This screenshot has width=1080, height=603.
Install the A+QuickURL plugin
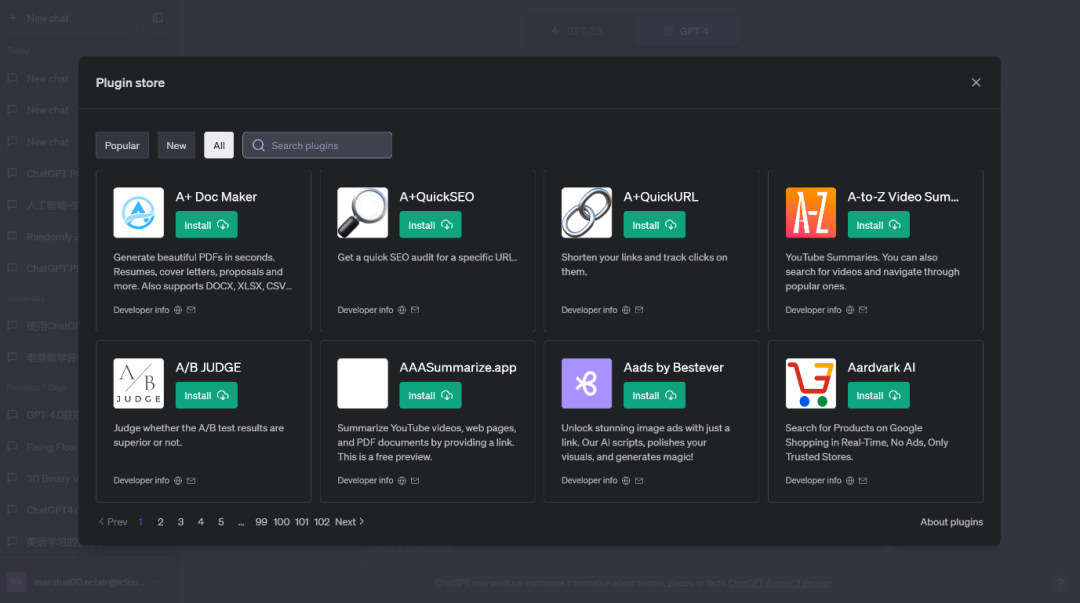point(654,225)
